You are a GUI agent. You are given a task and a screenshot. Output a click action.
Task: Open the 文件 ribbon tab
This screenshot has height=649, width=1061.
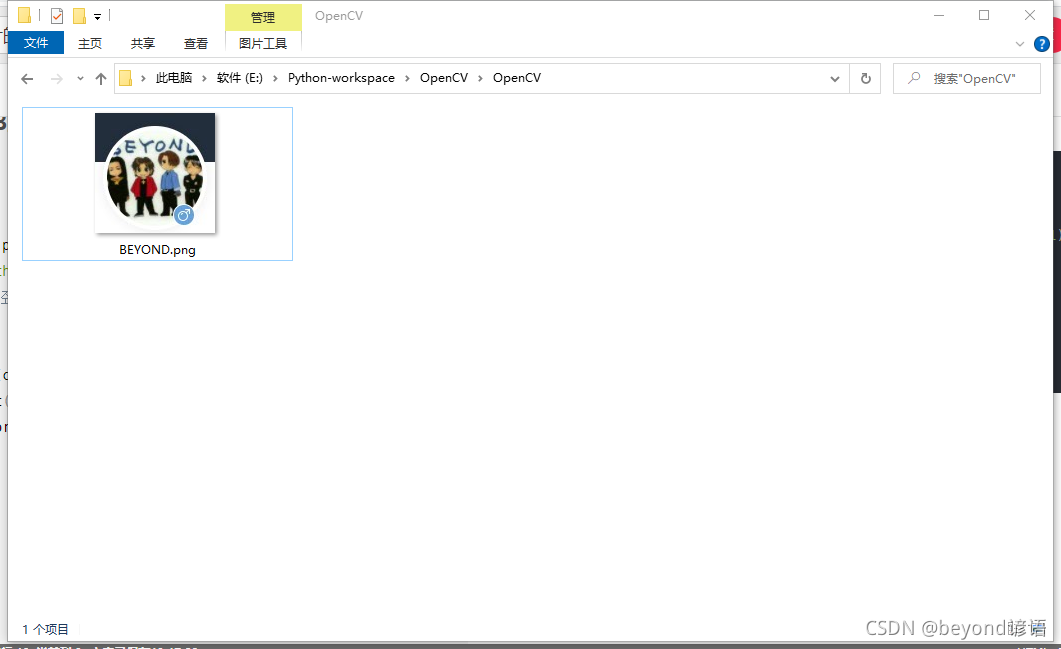pos(36,43)
